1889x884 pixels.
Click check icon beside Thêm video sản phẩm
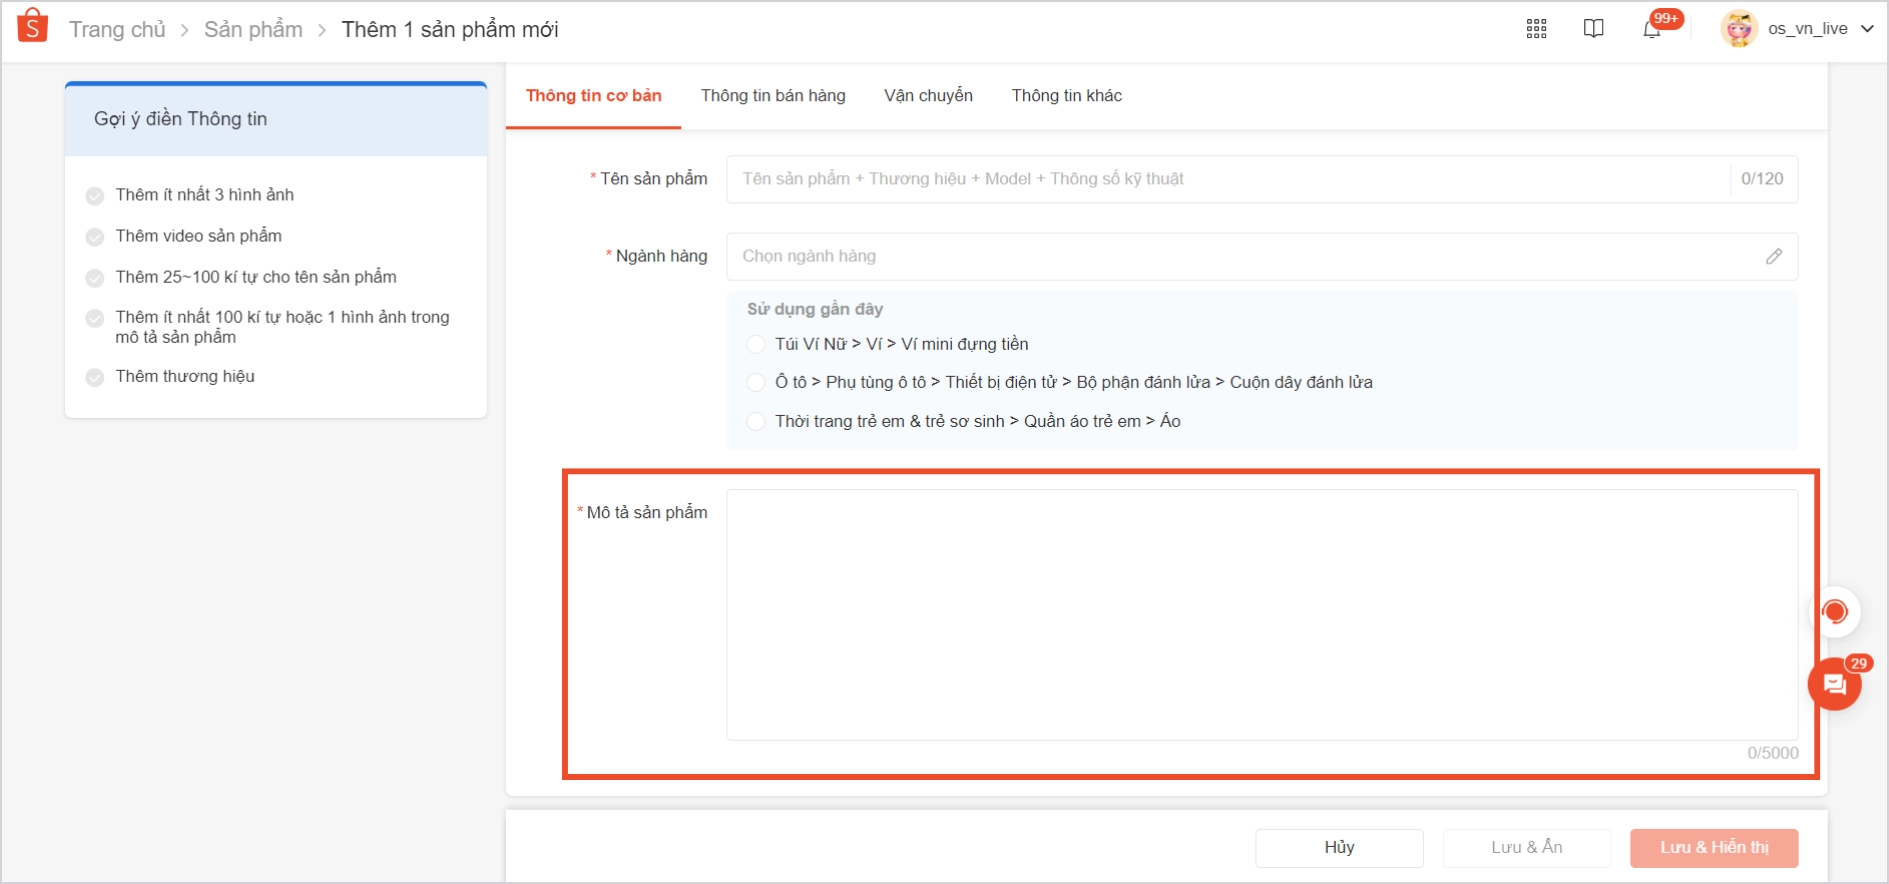tap(95, 237)
